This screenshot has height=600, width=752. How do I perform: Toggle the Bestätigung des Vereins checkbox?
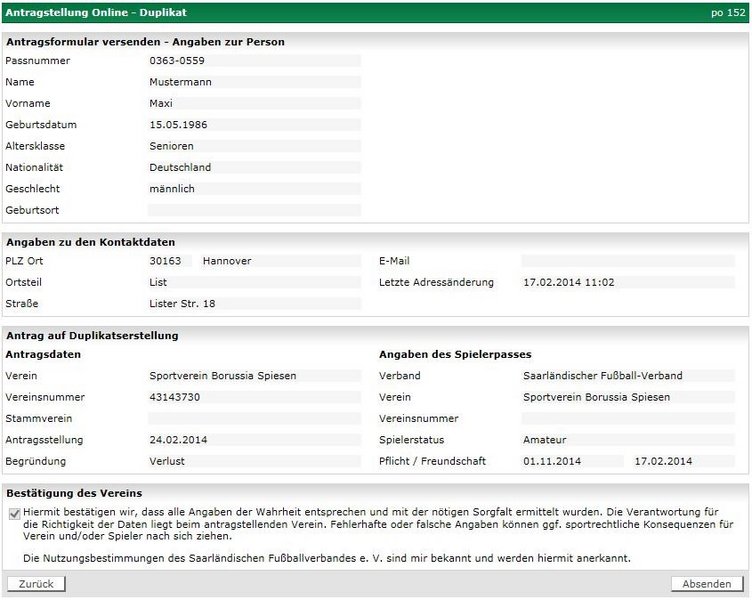tap(13, 514)
